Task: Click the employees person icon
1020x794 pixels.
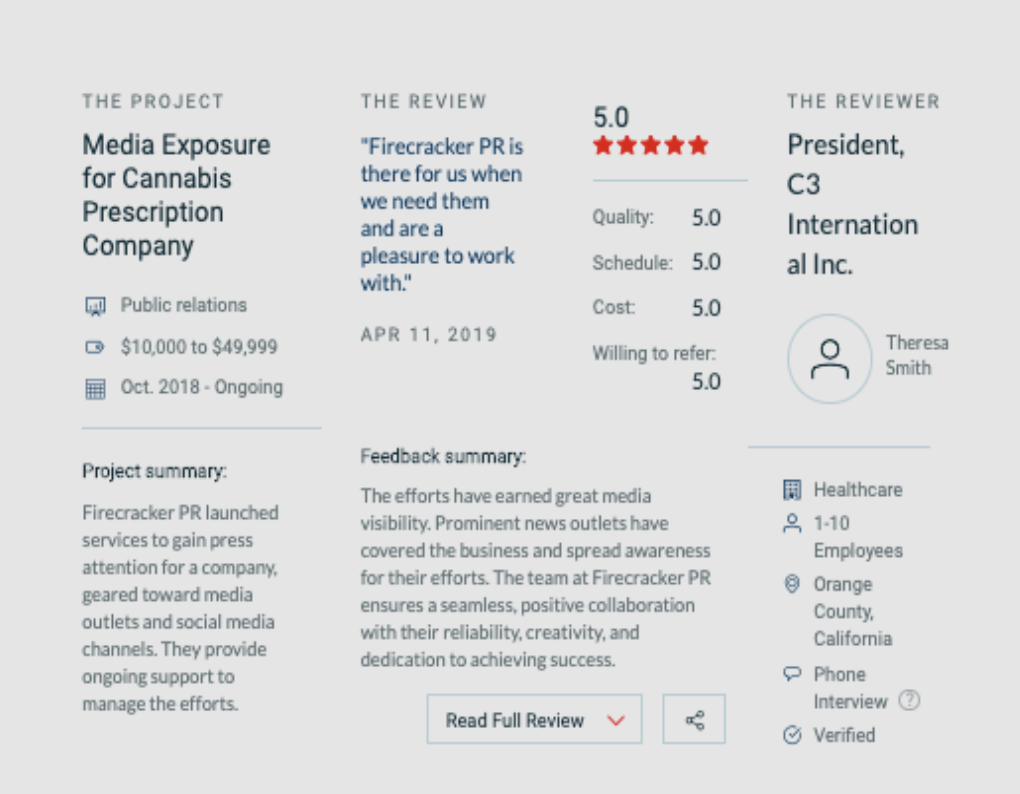Action: pos(792,523)
